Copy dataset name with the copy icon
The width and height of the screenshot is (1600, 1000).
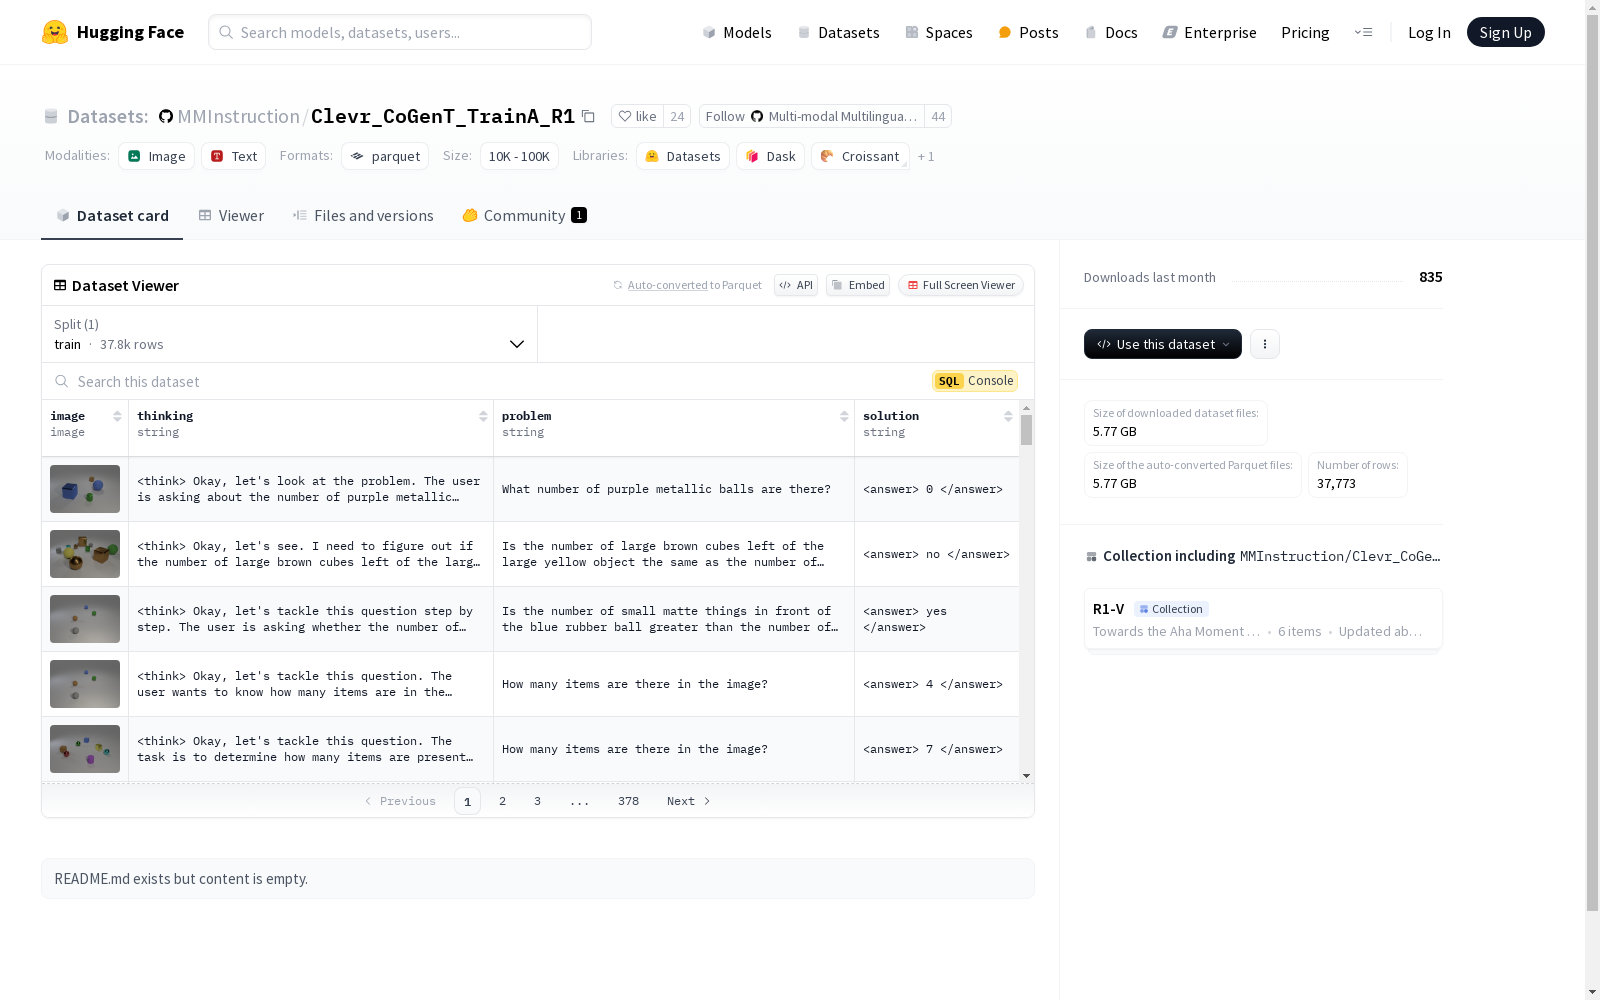[x=589, y=116]
